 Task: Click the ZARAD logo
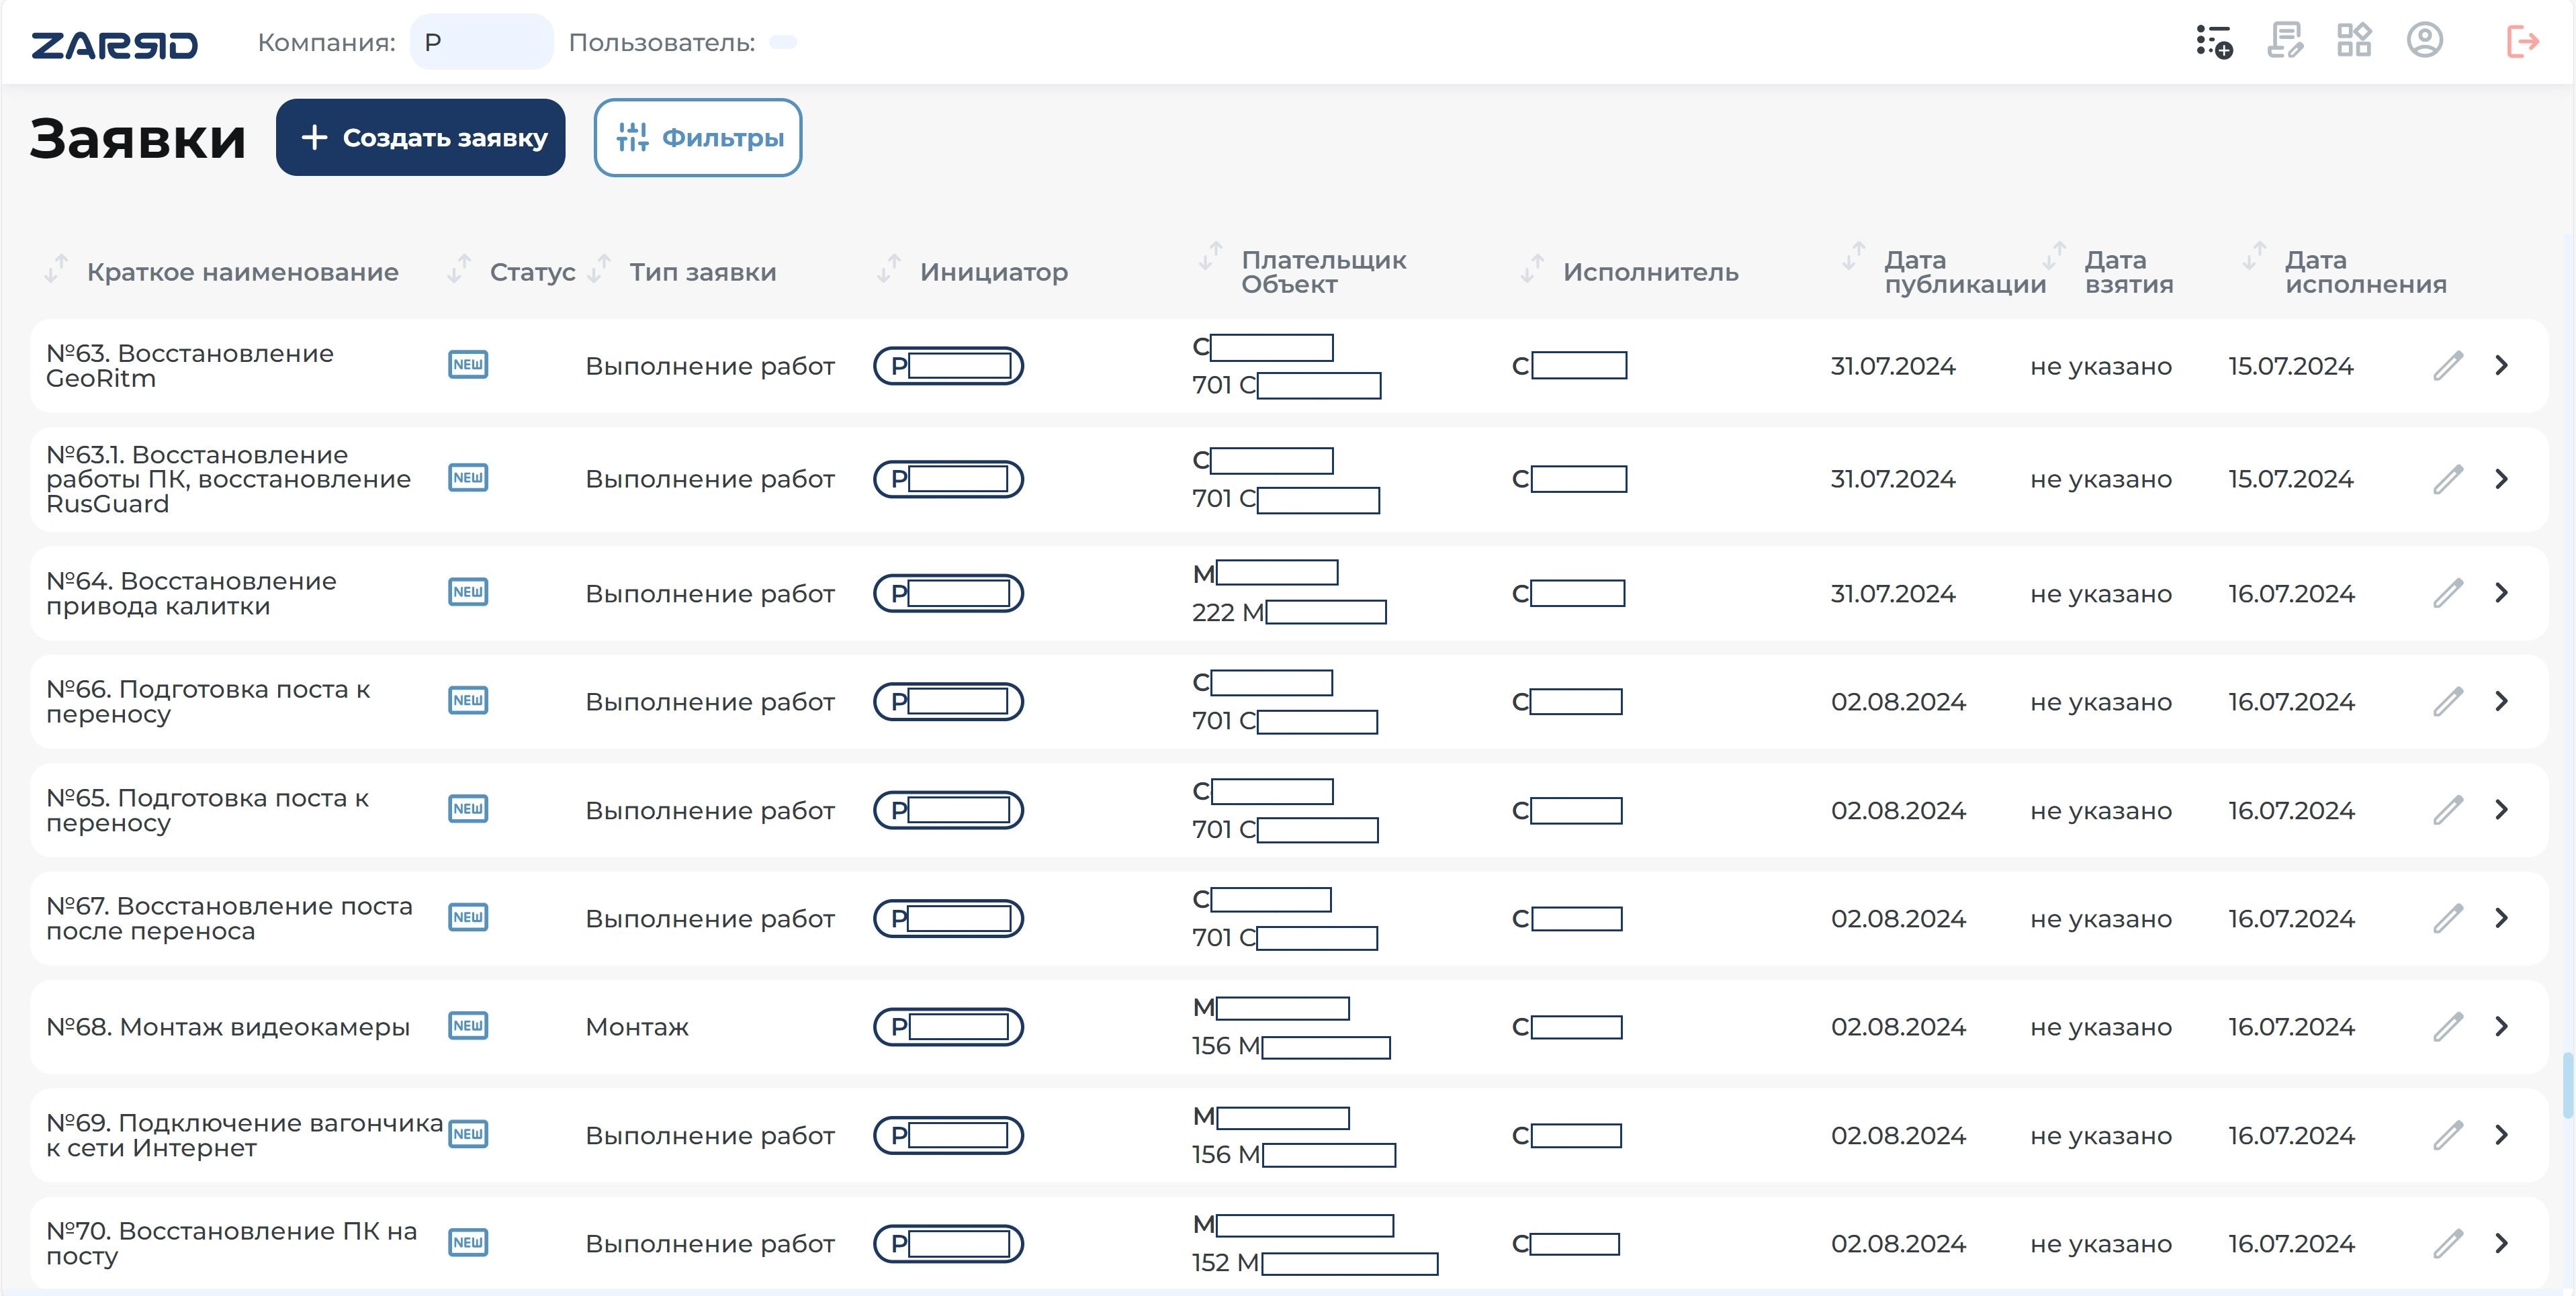tap(114, 45)
